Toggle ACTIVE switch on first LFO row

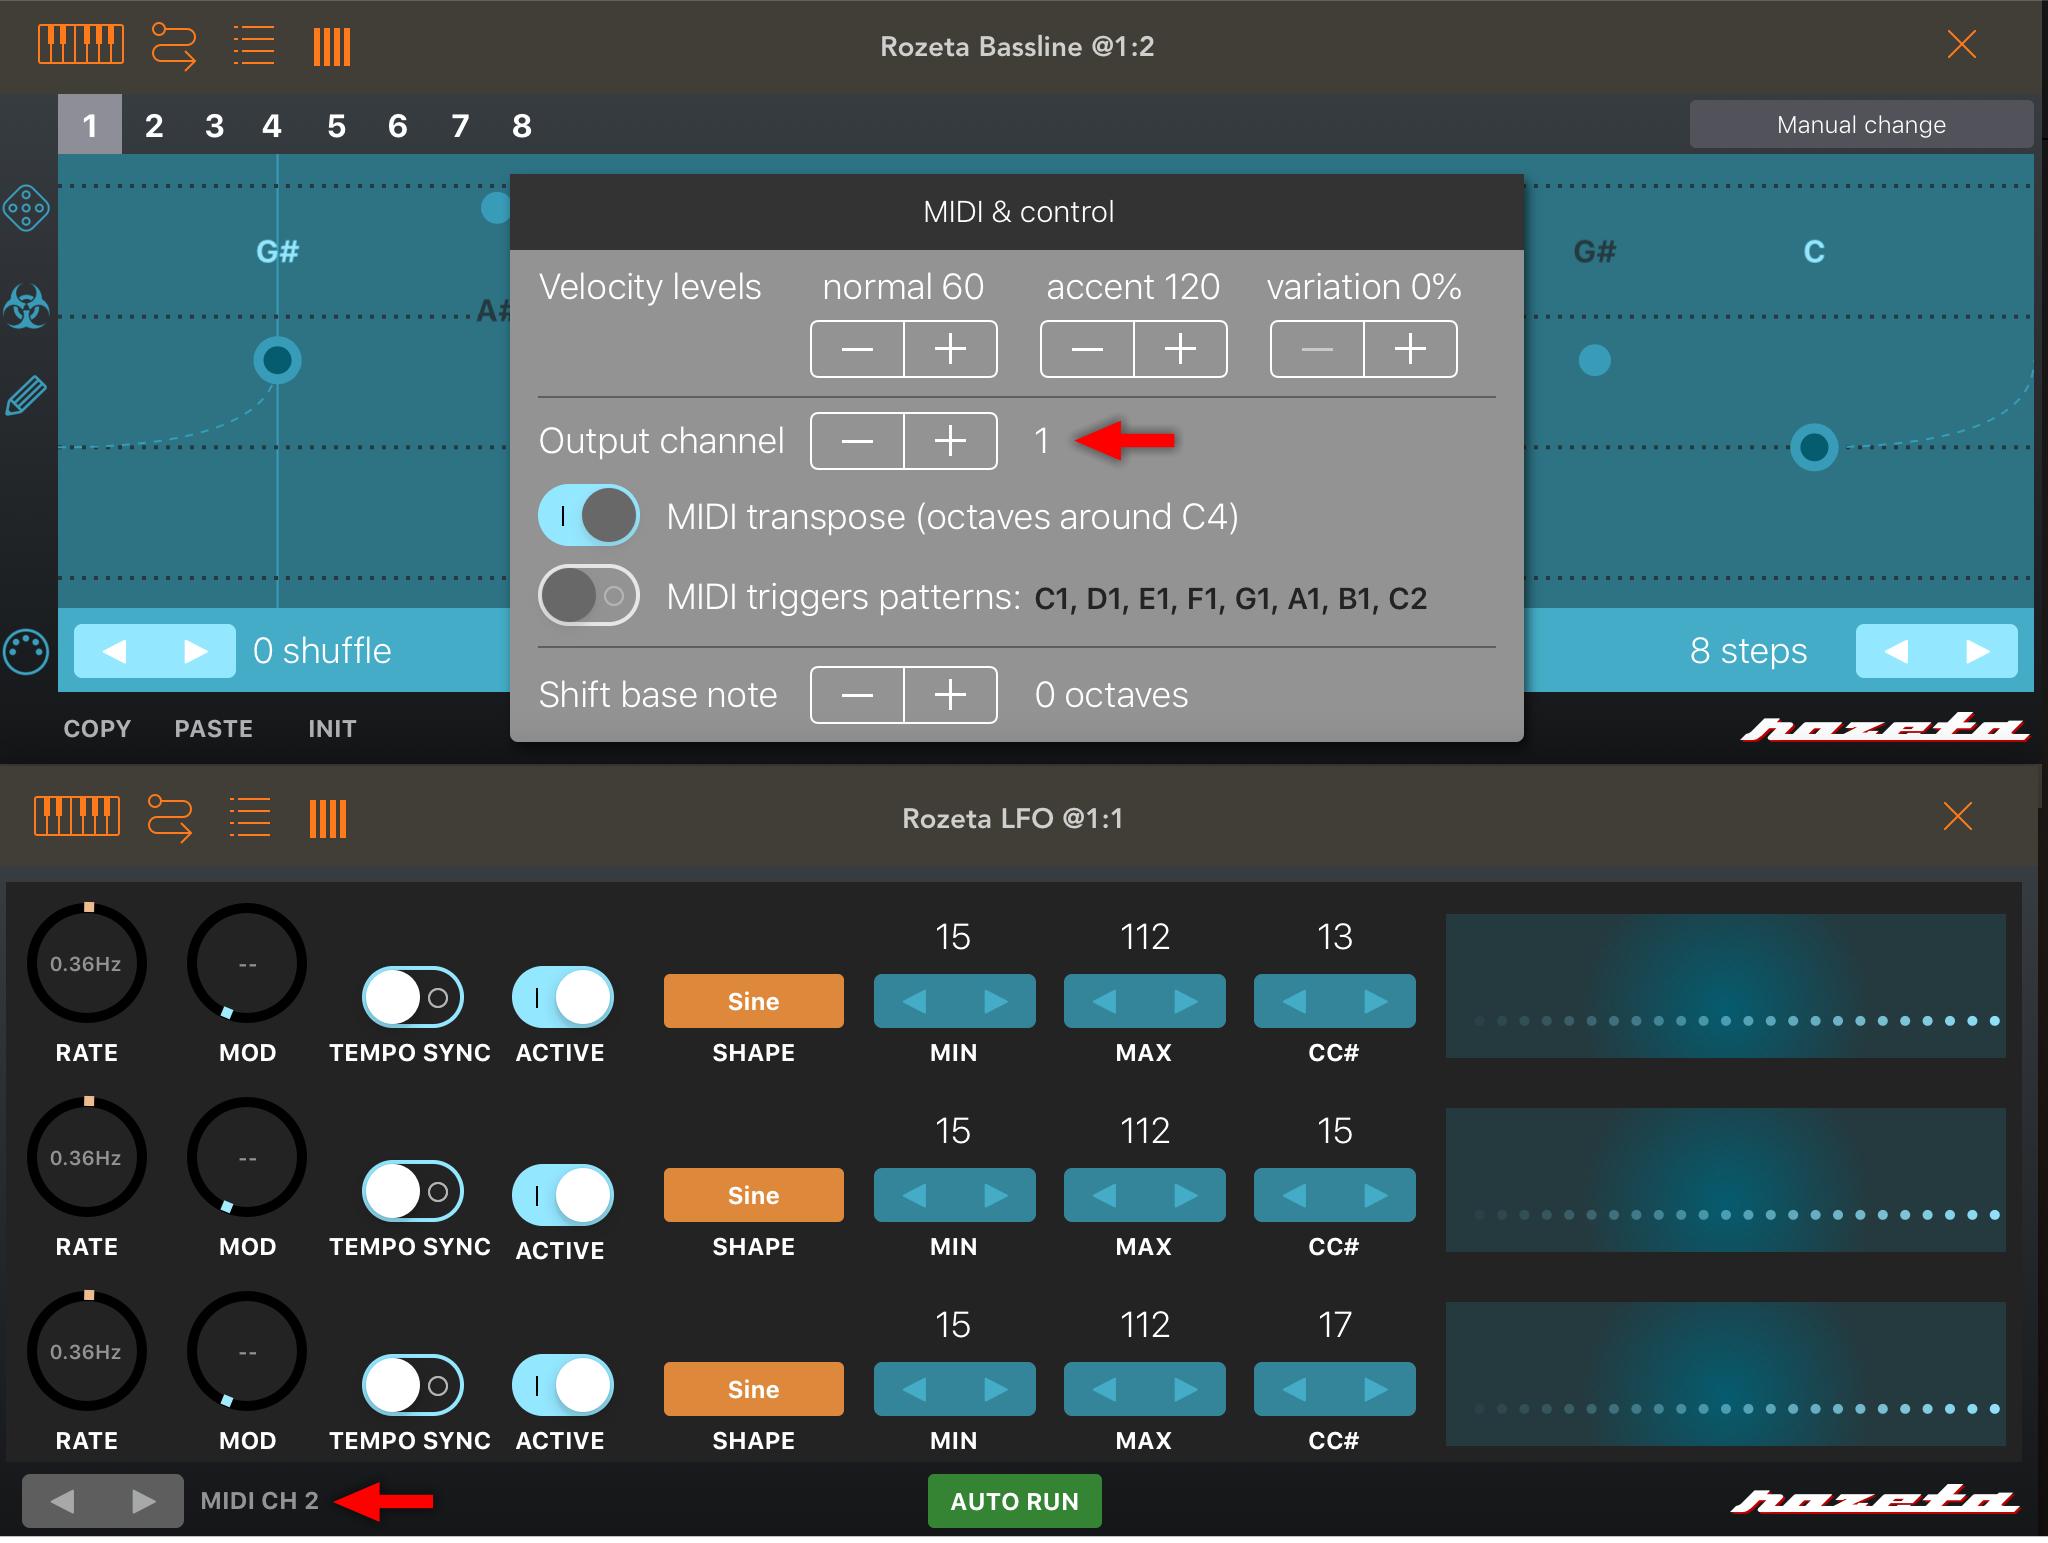(x=562, y=997)
